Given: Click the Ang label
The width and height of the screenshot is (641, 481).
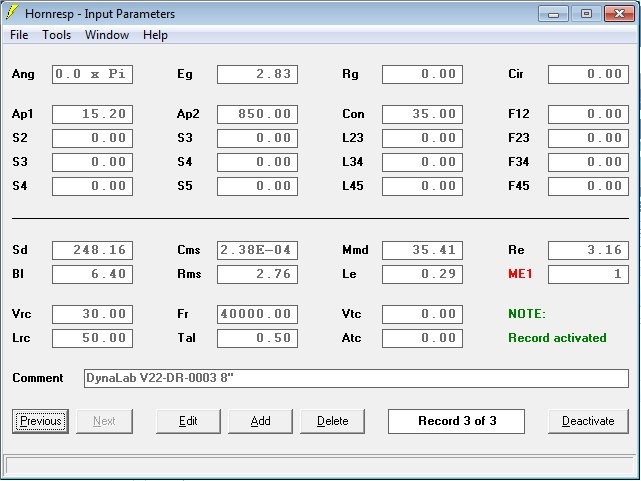Looking at the screenshot, I should pyautogui.click(x=23, y=74).
